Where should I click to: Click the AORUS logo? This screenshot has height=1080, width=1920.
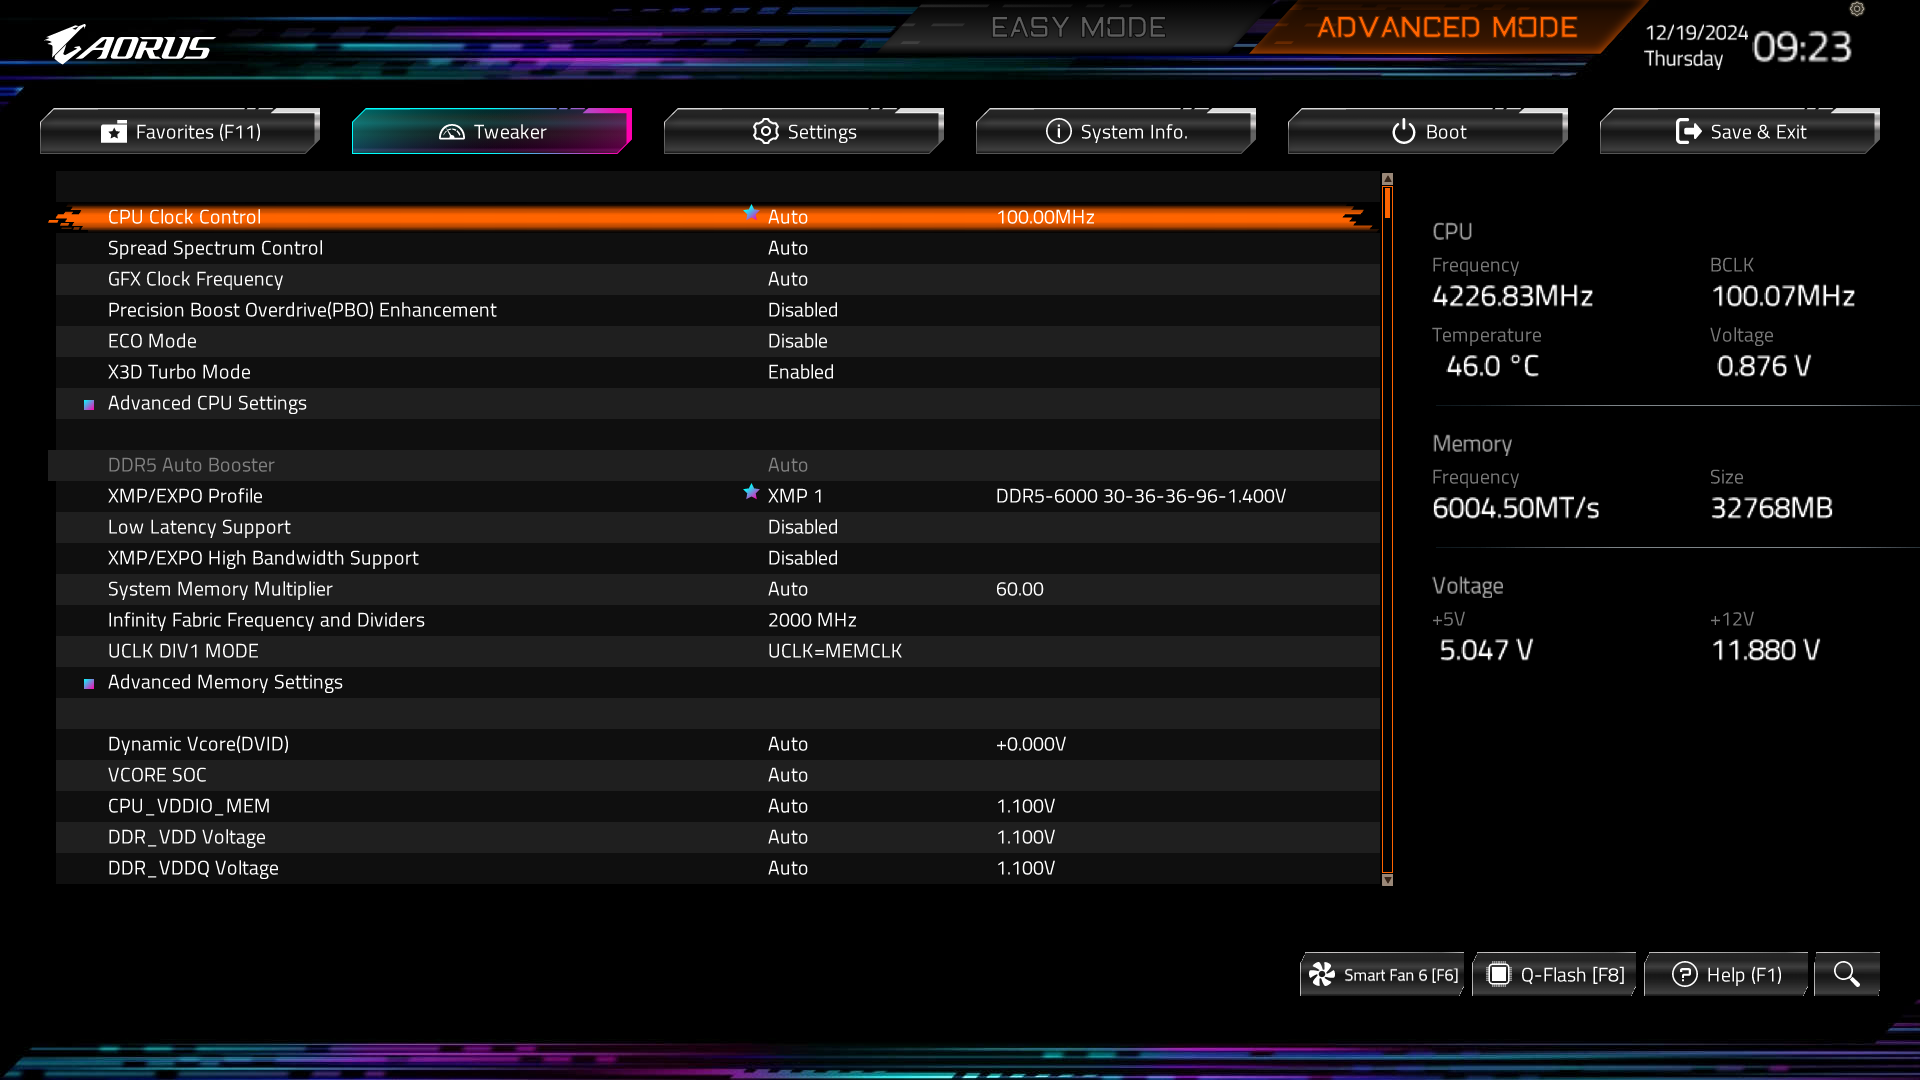pyautogui.click(x=130, y=45)
